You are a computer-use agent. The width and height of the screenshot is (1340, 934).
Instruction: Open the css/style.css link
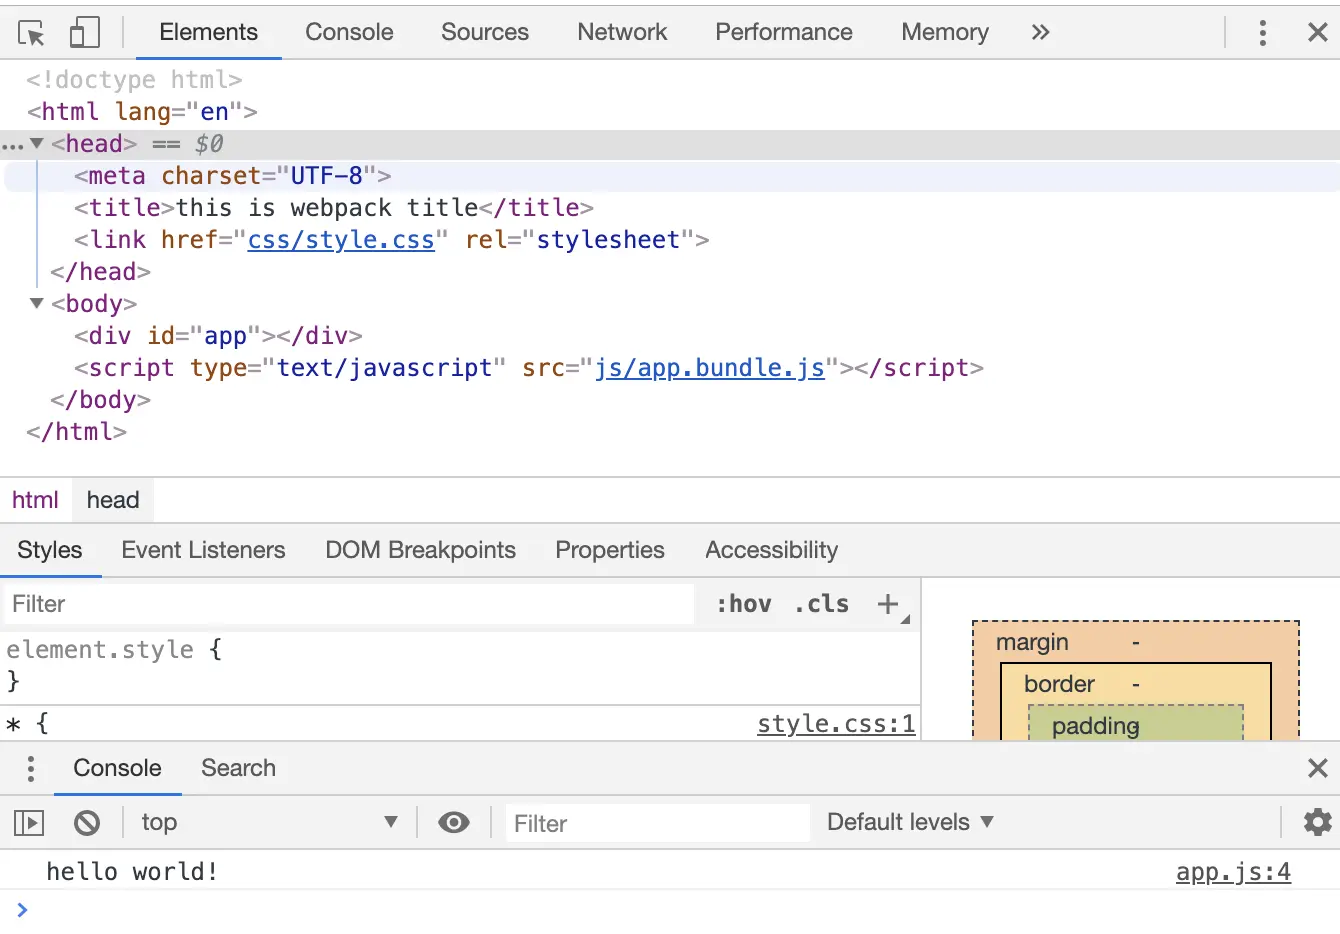[x=341, y=240]
